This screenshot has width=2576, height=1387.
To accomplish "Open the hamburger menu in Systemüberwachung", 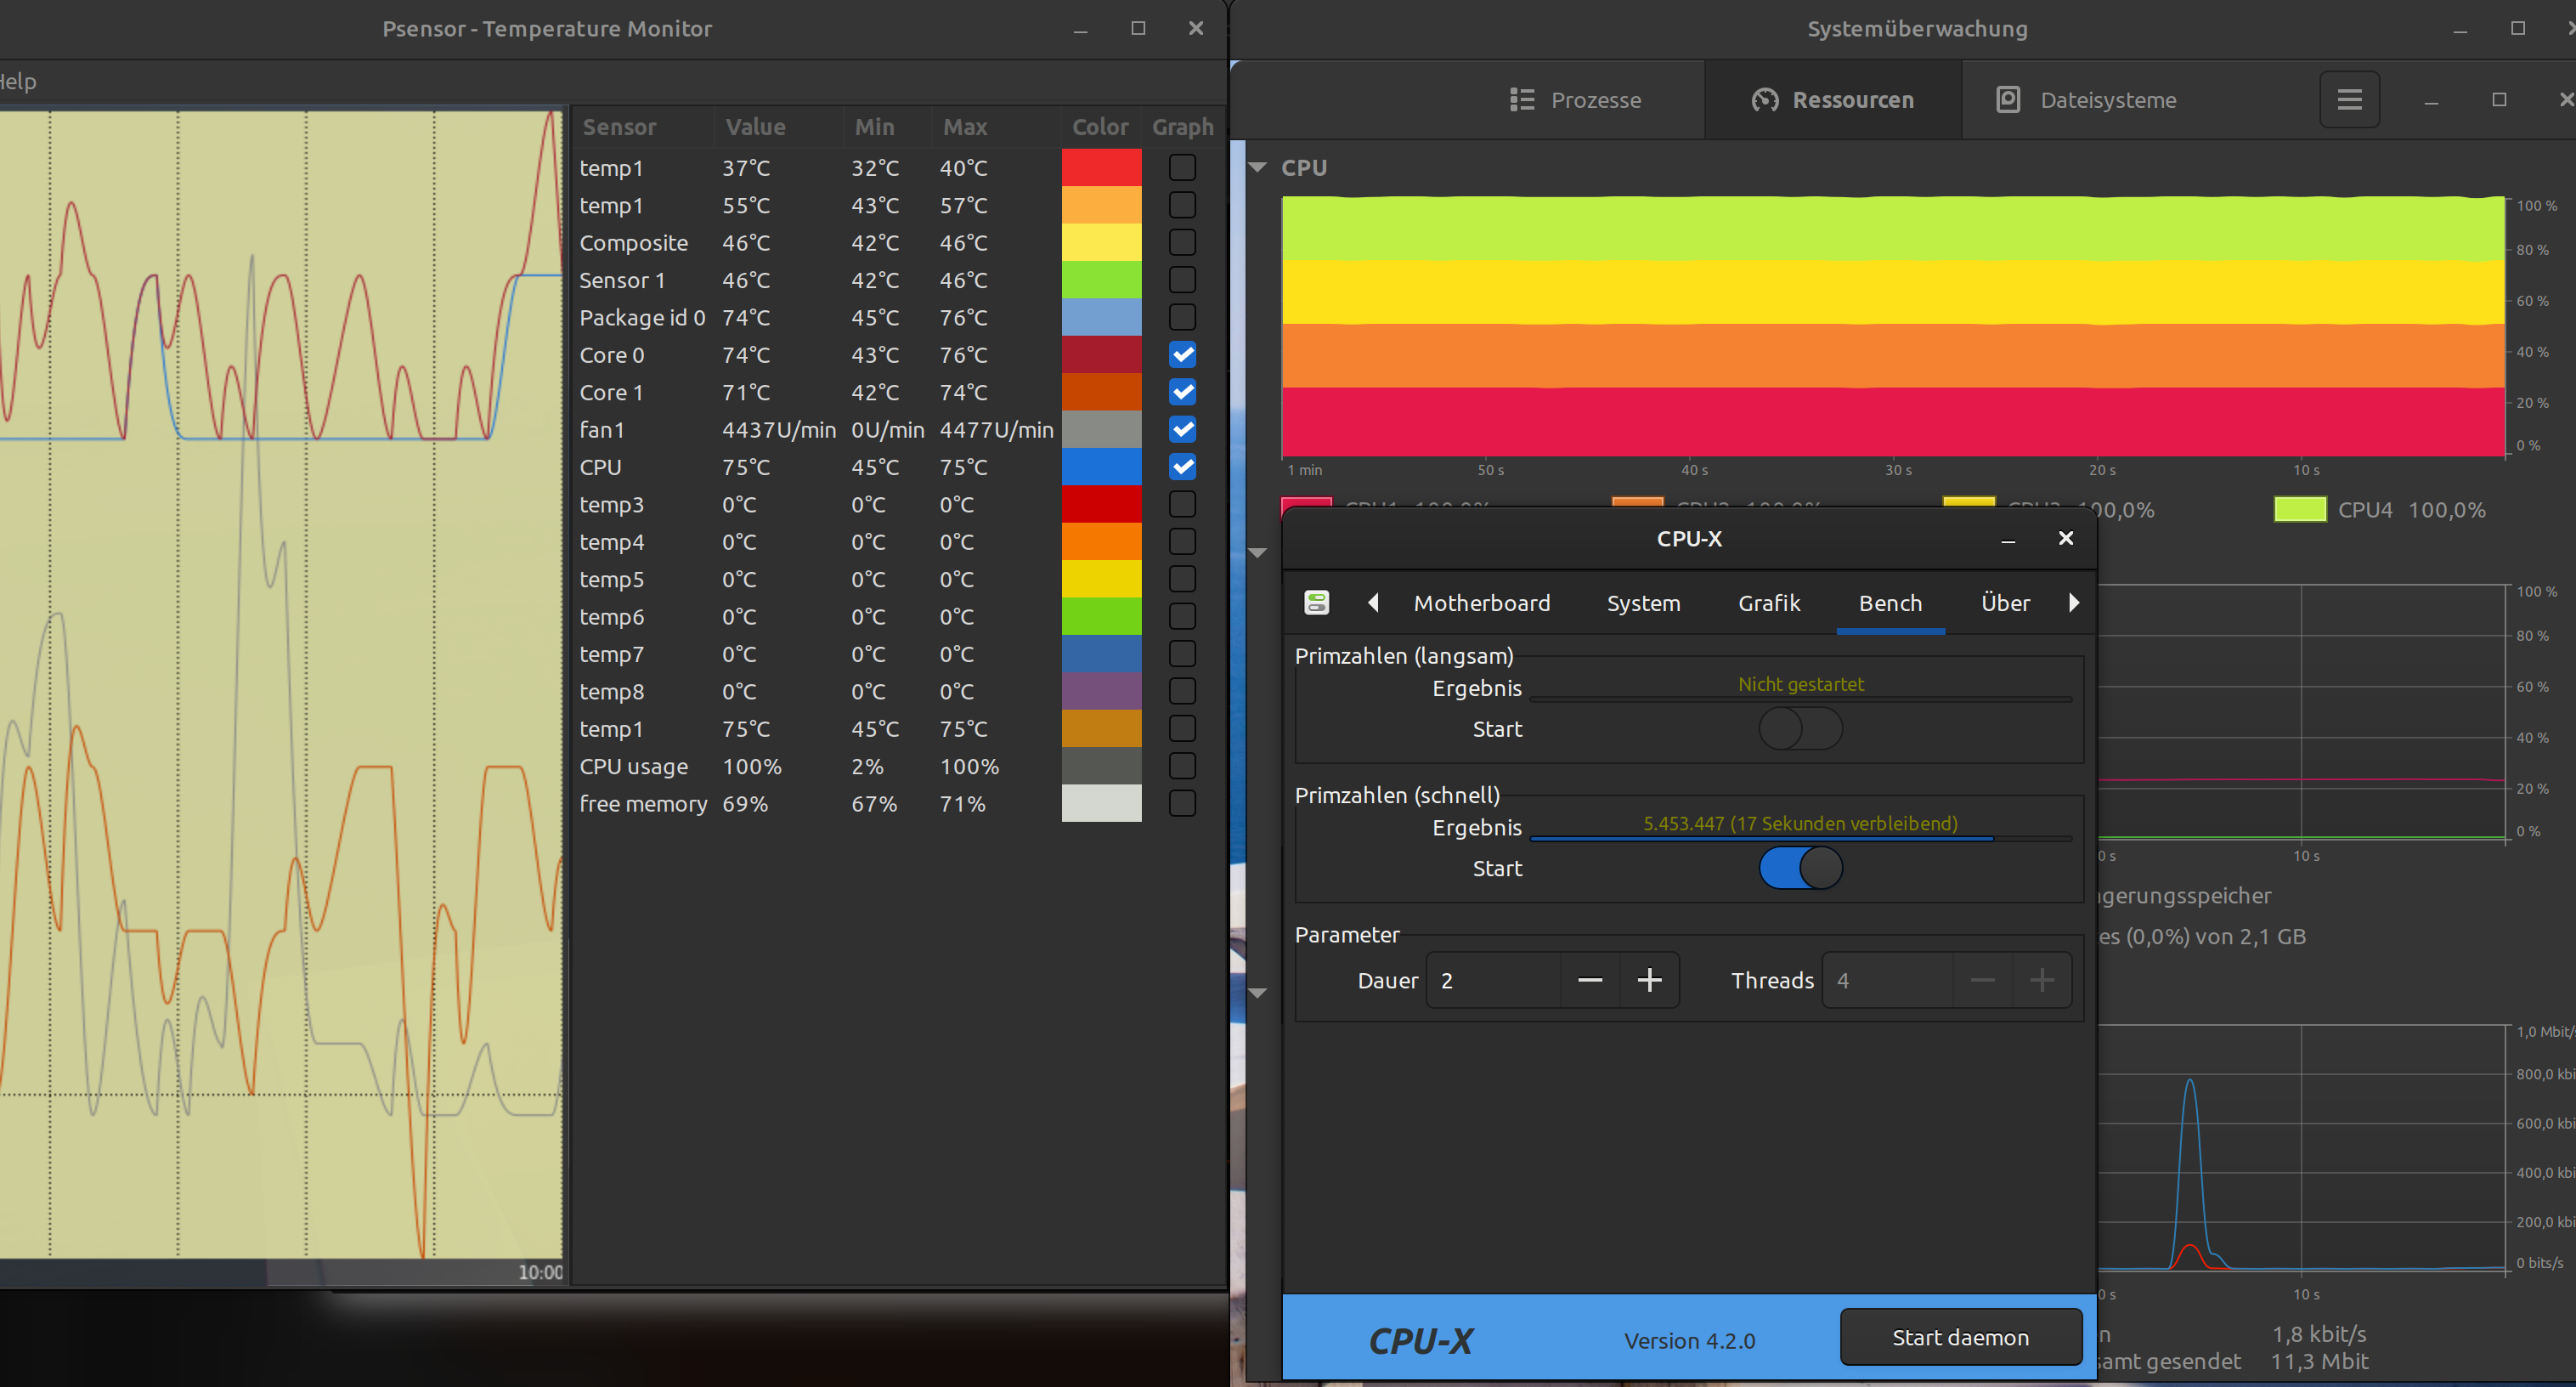I will (x=2349, y=100).
